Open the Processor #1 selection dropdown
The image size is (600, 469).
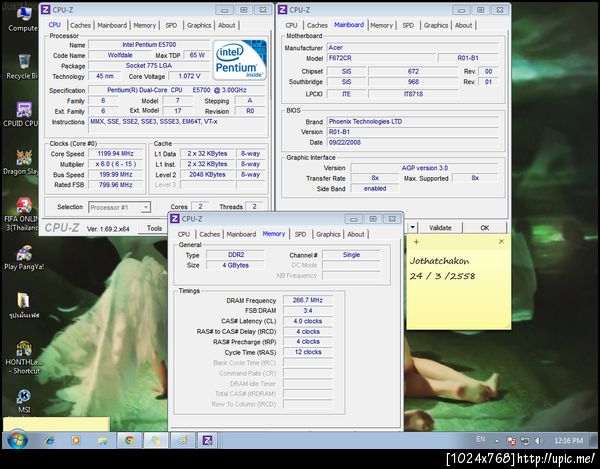(119, 207)
